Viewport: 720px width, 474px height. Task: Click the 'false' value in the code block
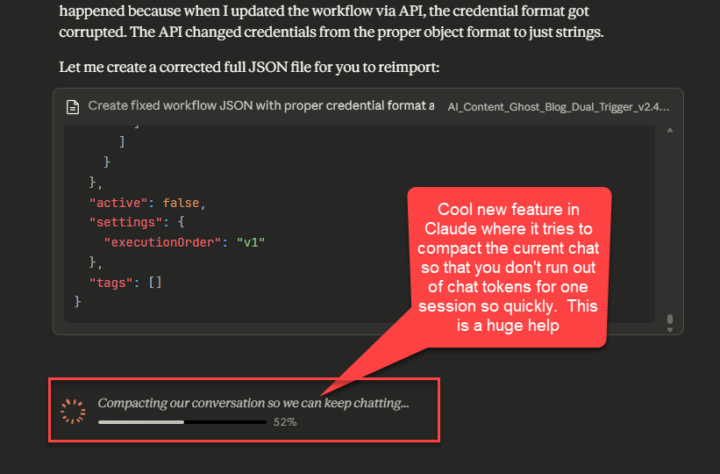coord(181,203)
